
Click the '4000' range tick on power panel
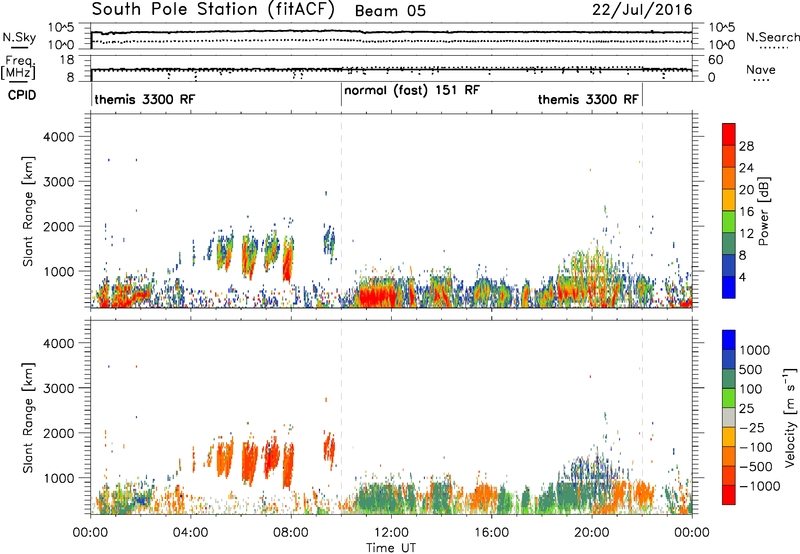pyautogui.click(x=58, y=137)
